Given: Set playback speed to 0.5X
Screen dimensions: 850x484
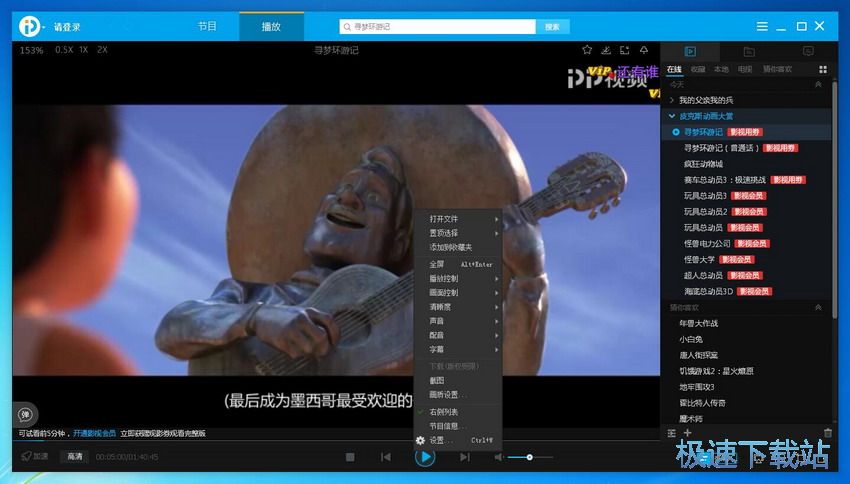Looking at the screenshot, I should 64,50.
